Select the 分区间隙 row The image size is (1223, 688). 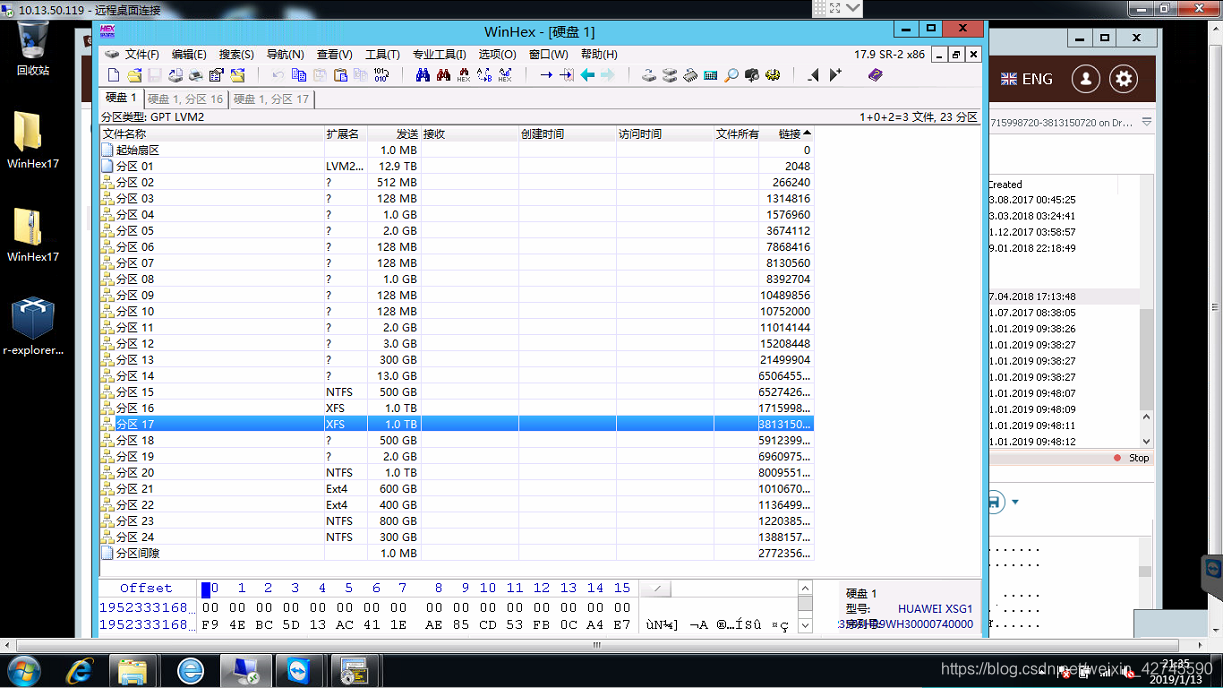[456, 553]
